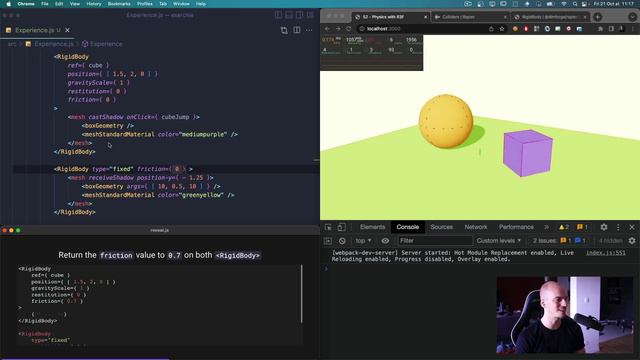Click the orange issues badge in DevTools tab bar

click(x=582, y=227)
